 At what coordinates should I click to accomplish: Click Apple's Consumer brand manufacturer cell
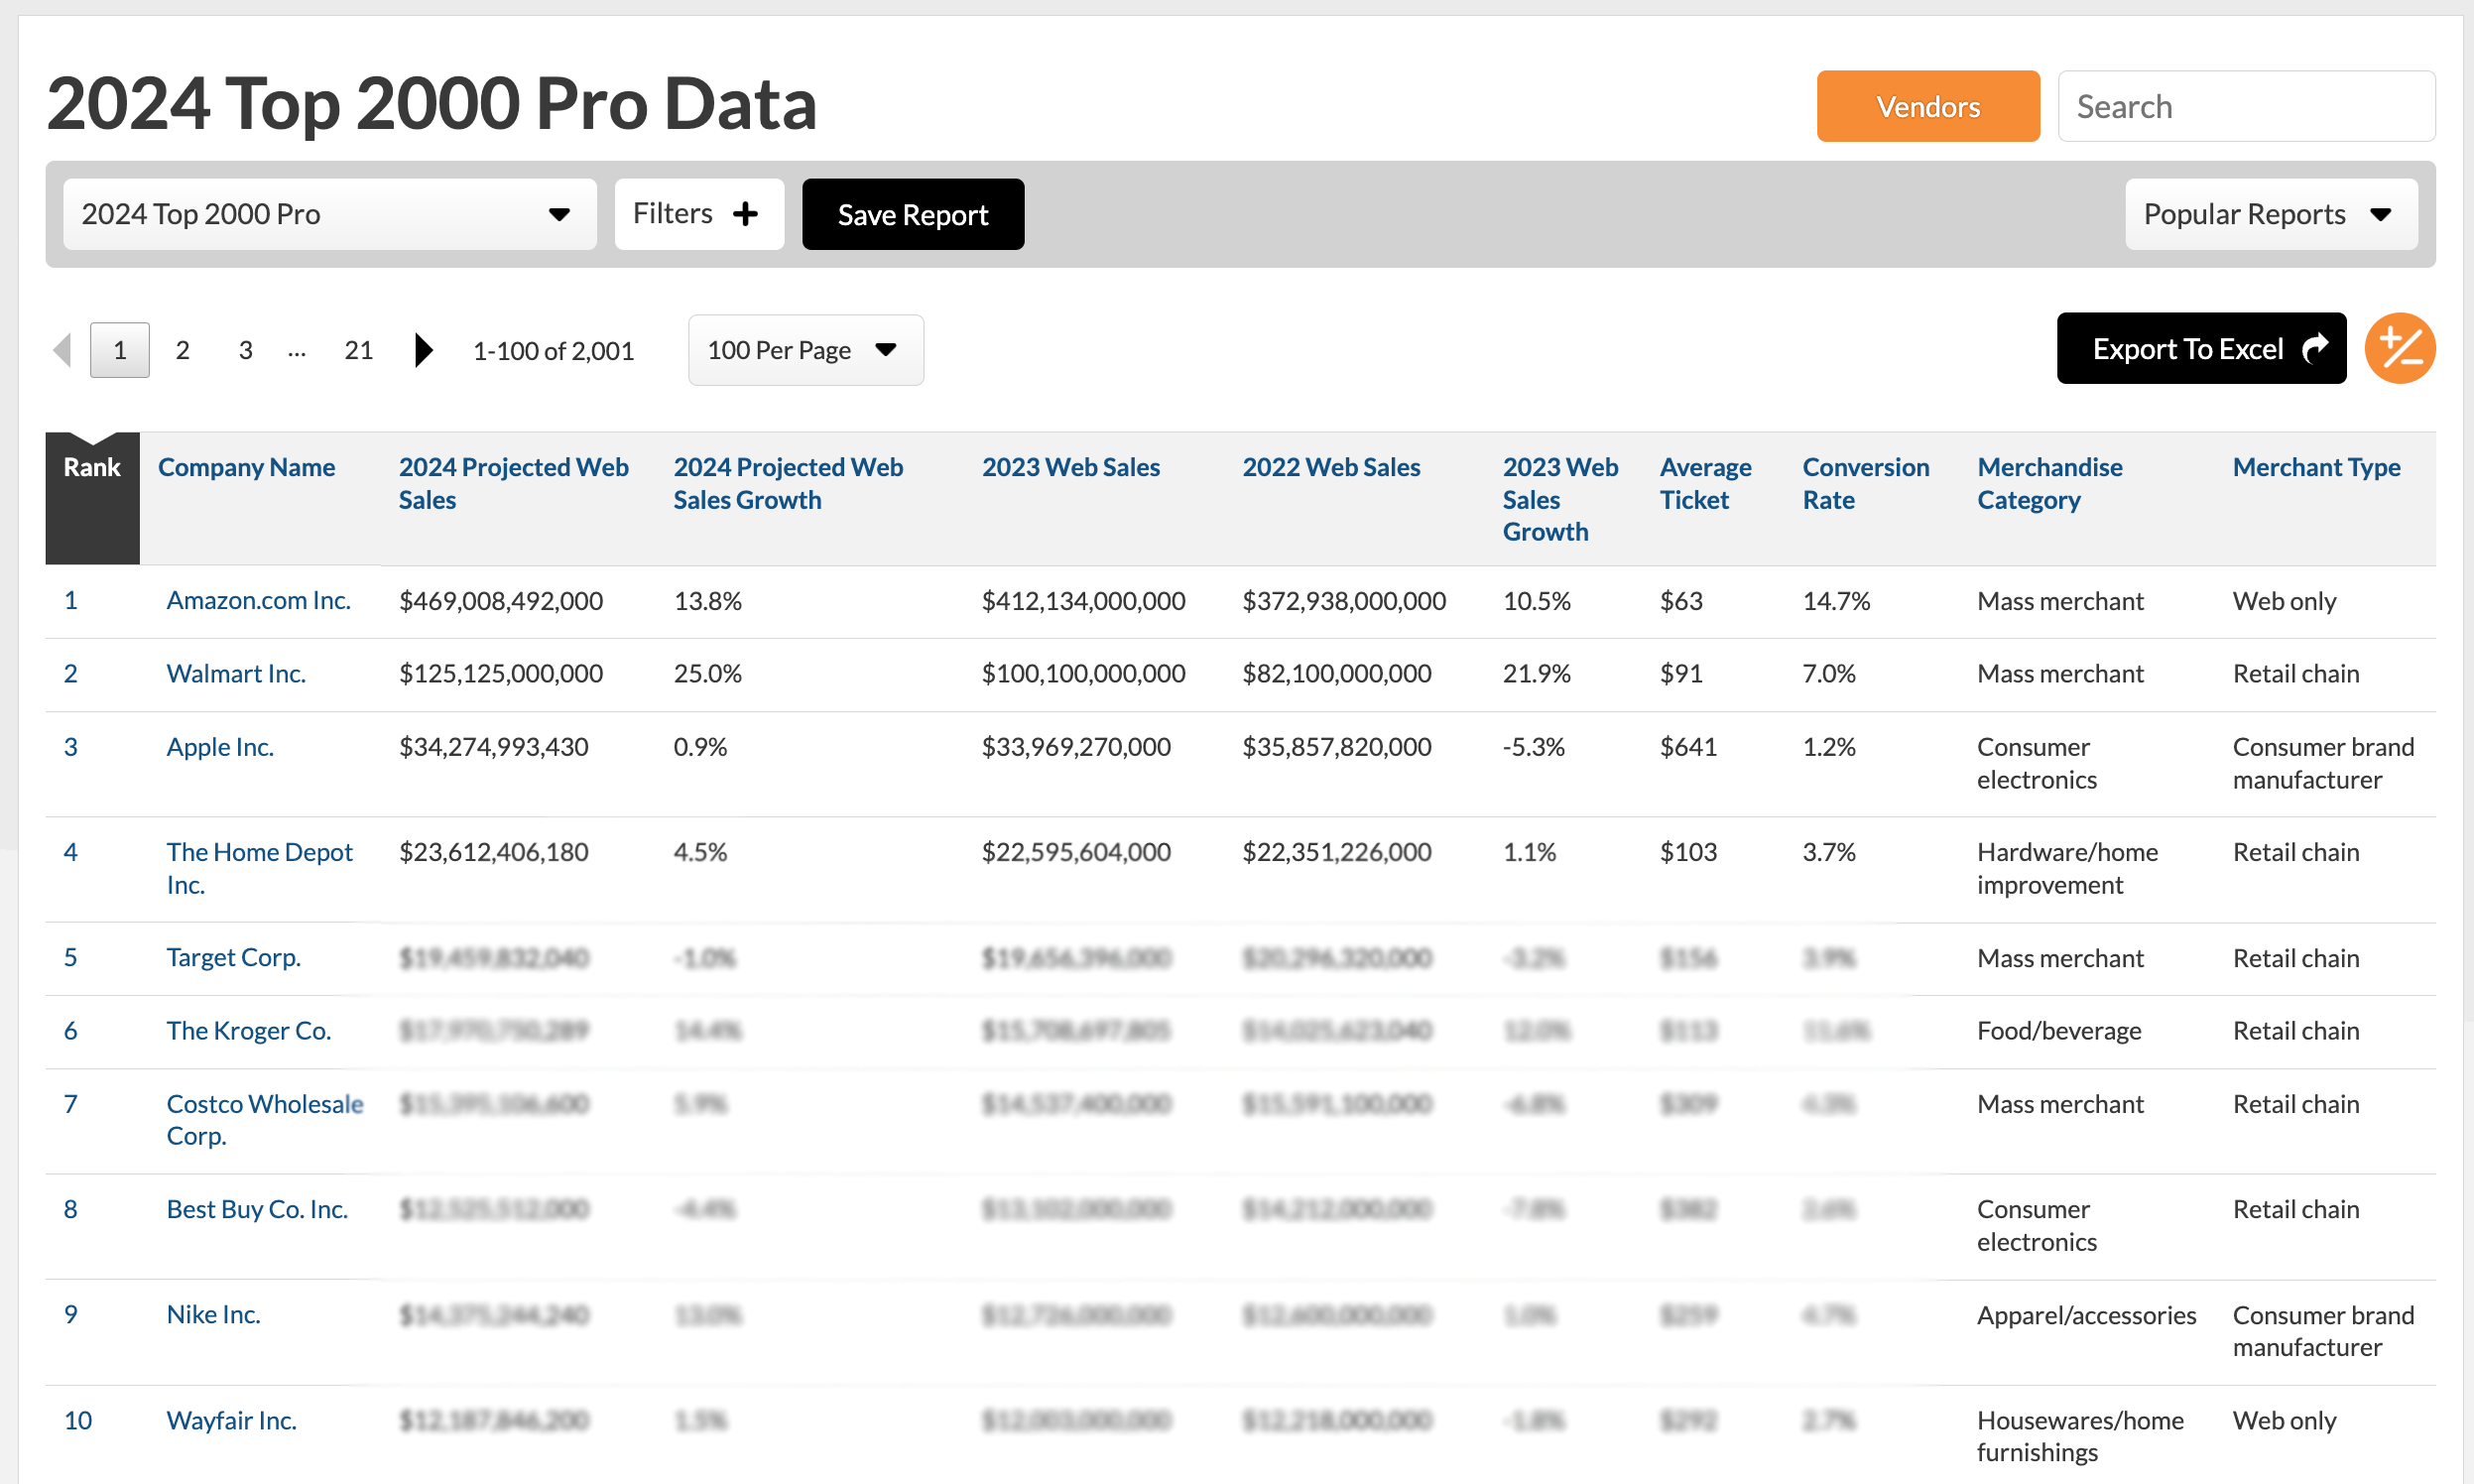[2323, 763]
